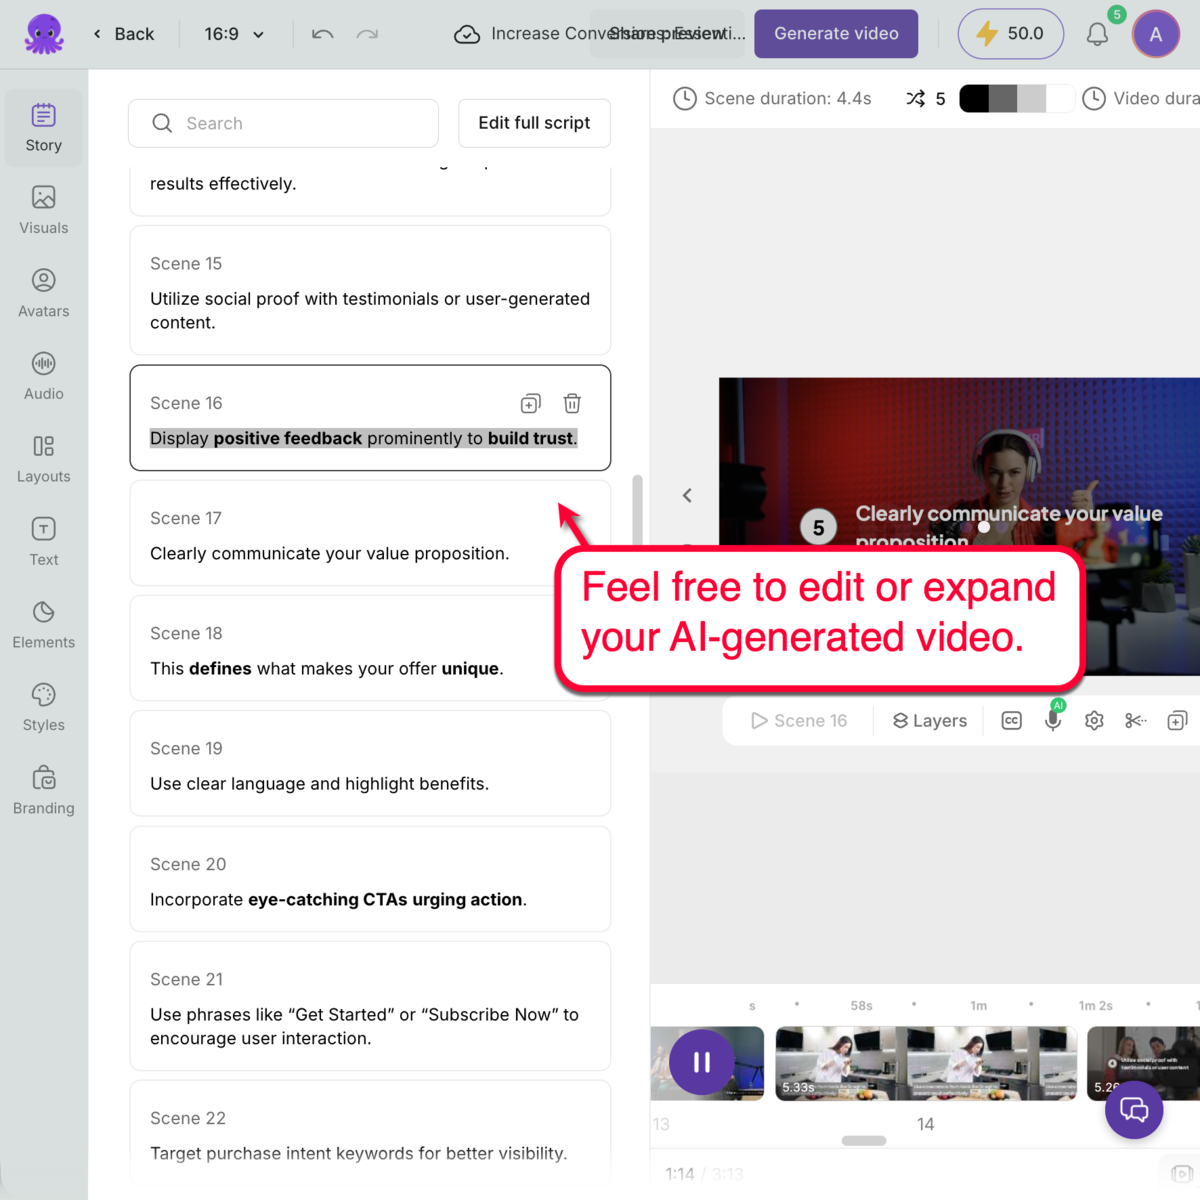Open the Layers panel button

click(x=930, y=721)
